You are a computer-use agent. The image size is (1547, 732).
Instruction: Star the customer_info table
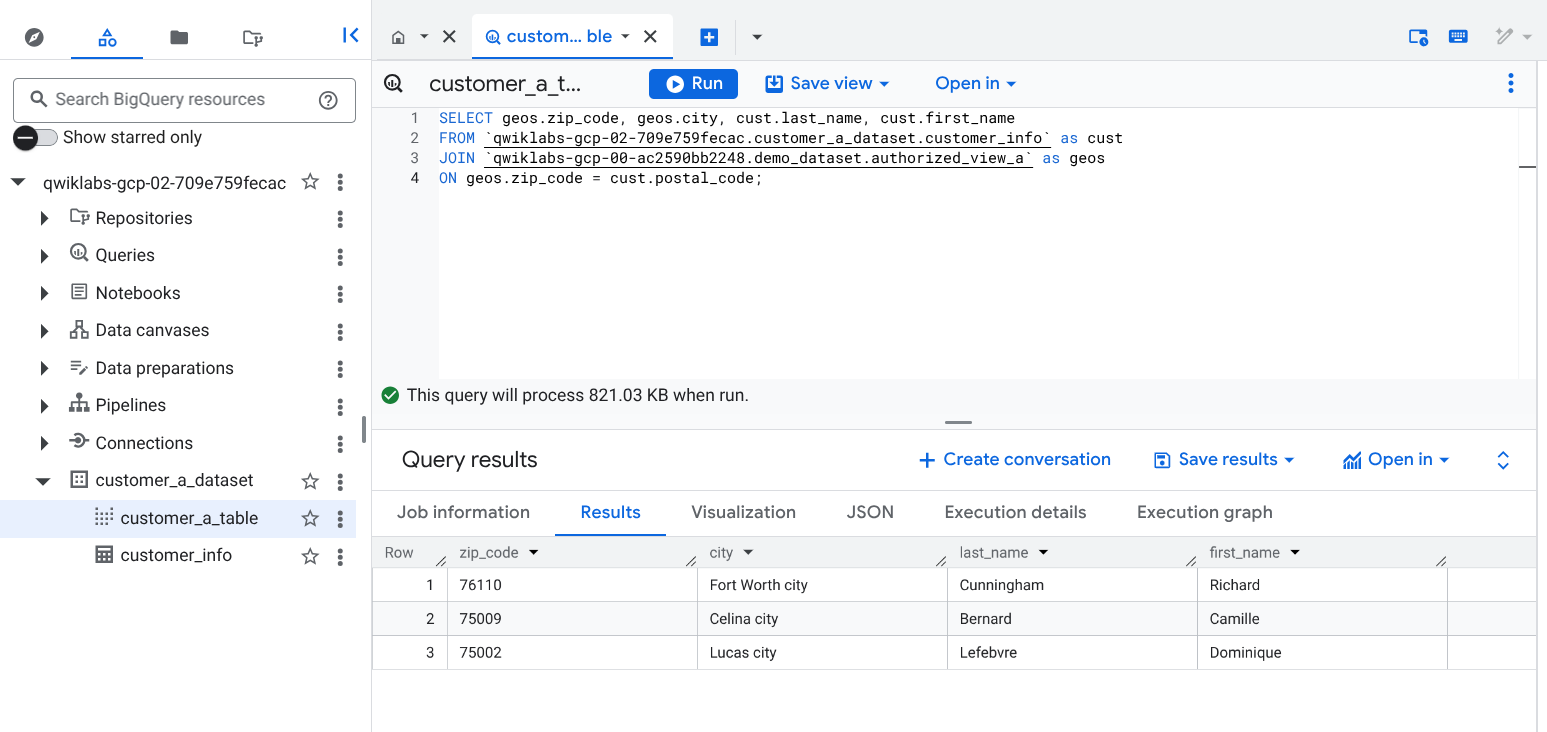point(310,556)
